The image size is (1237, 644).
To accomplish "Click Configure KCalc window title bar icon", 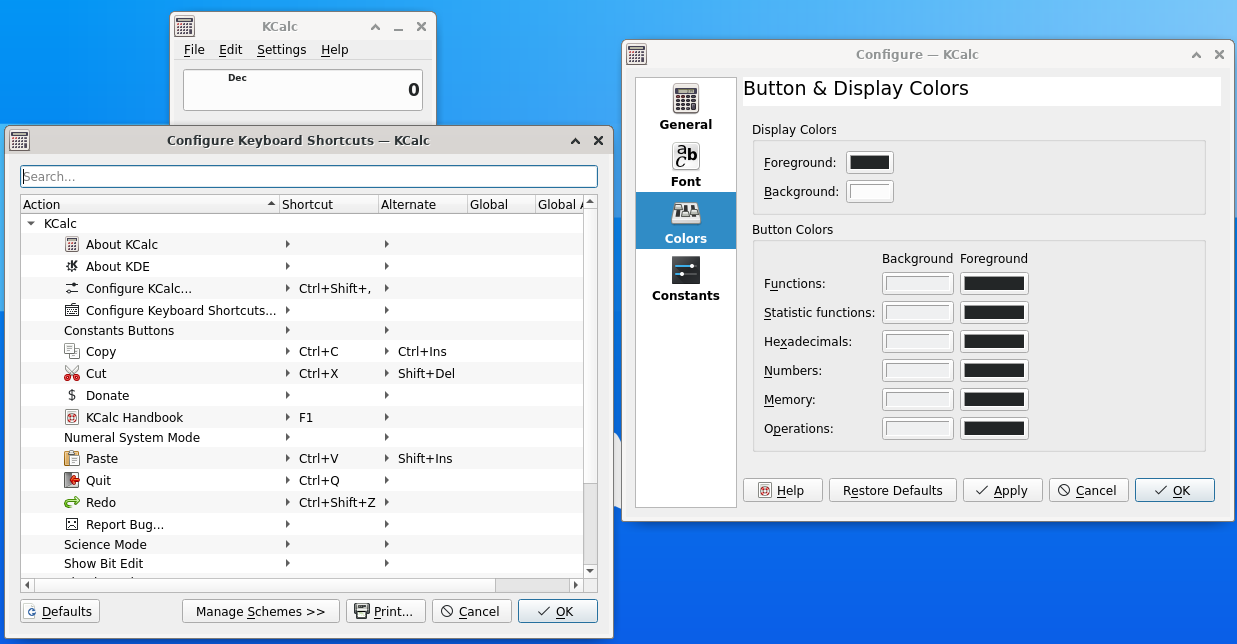I will (636, 55).
